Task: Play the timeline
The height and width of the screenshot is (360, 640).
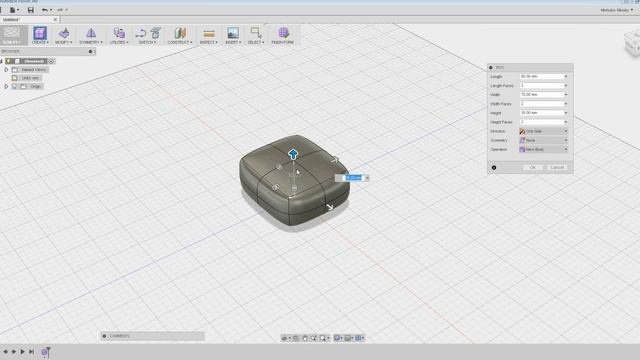Action: coord(22,351)
